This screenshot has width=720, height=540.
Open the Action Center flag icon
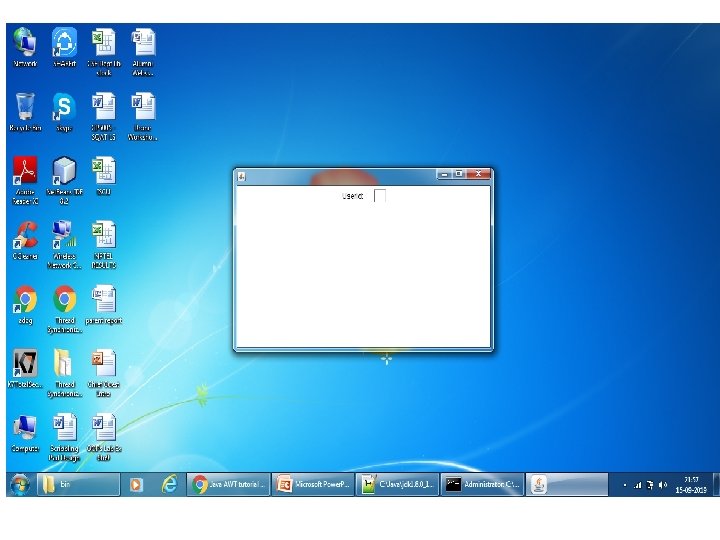click(x=650, y=485)
